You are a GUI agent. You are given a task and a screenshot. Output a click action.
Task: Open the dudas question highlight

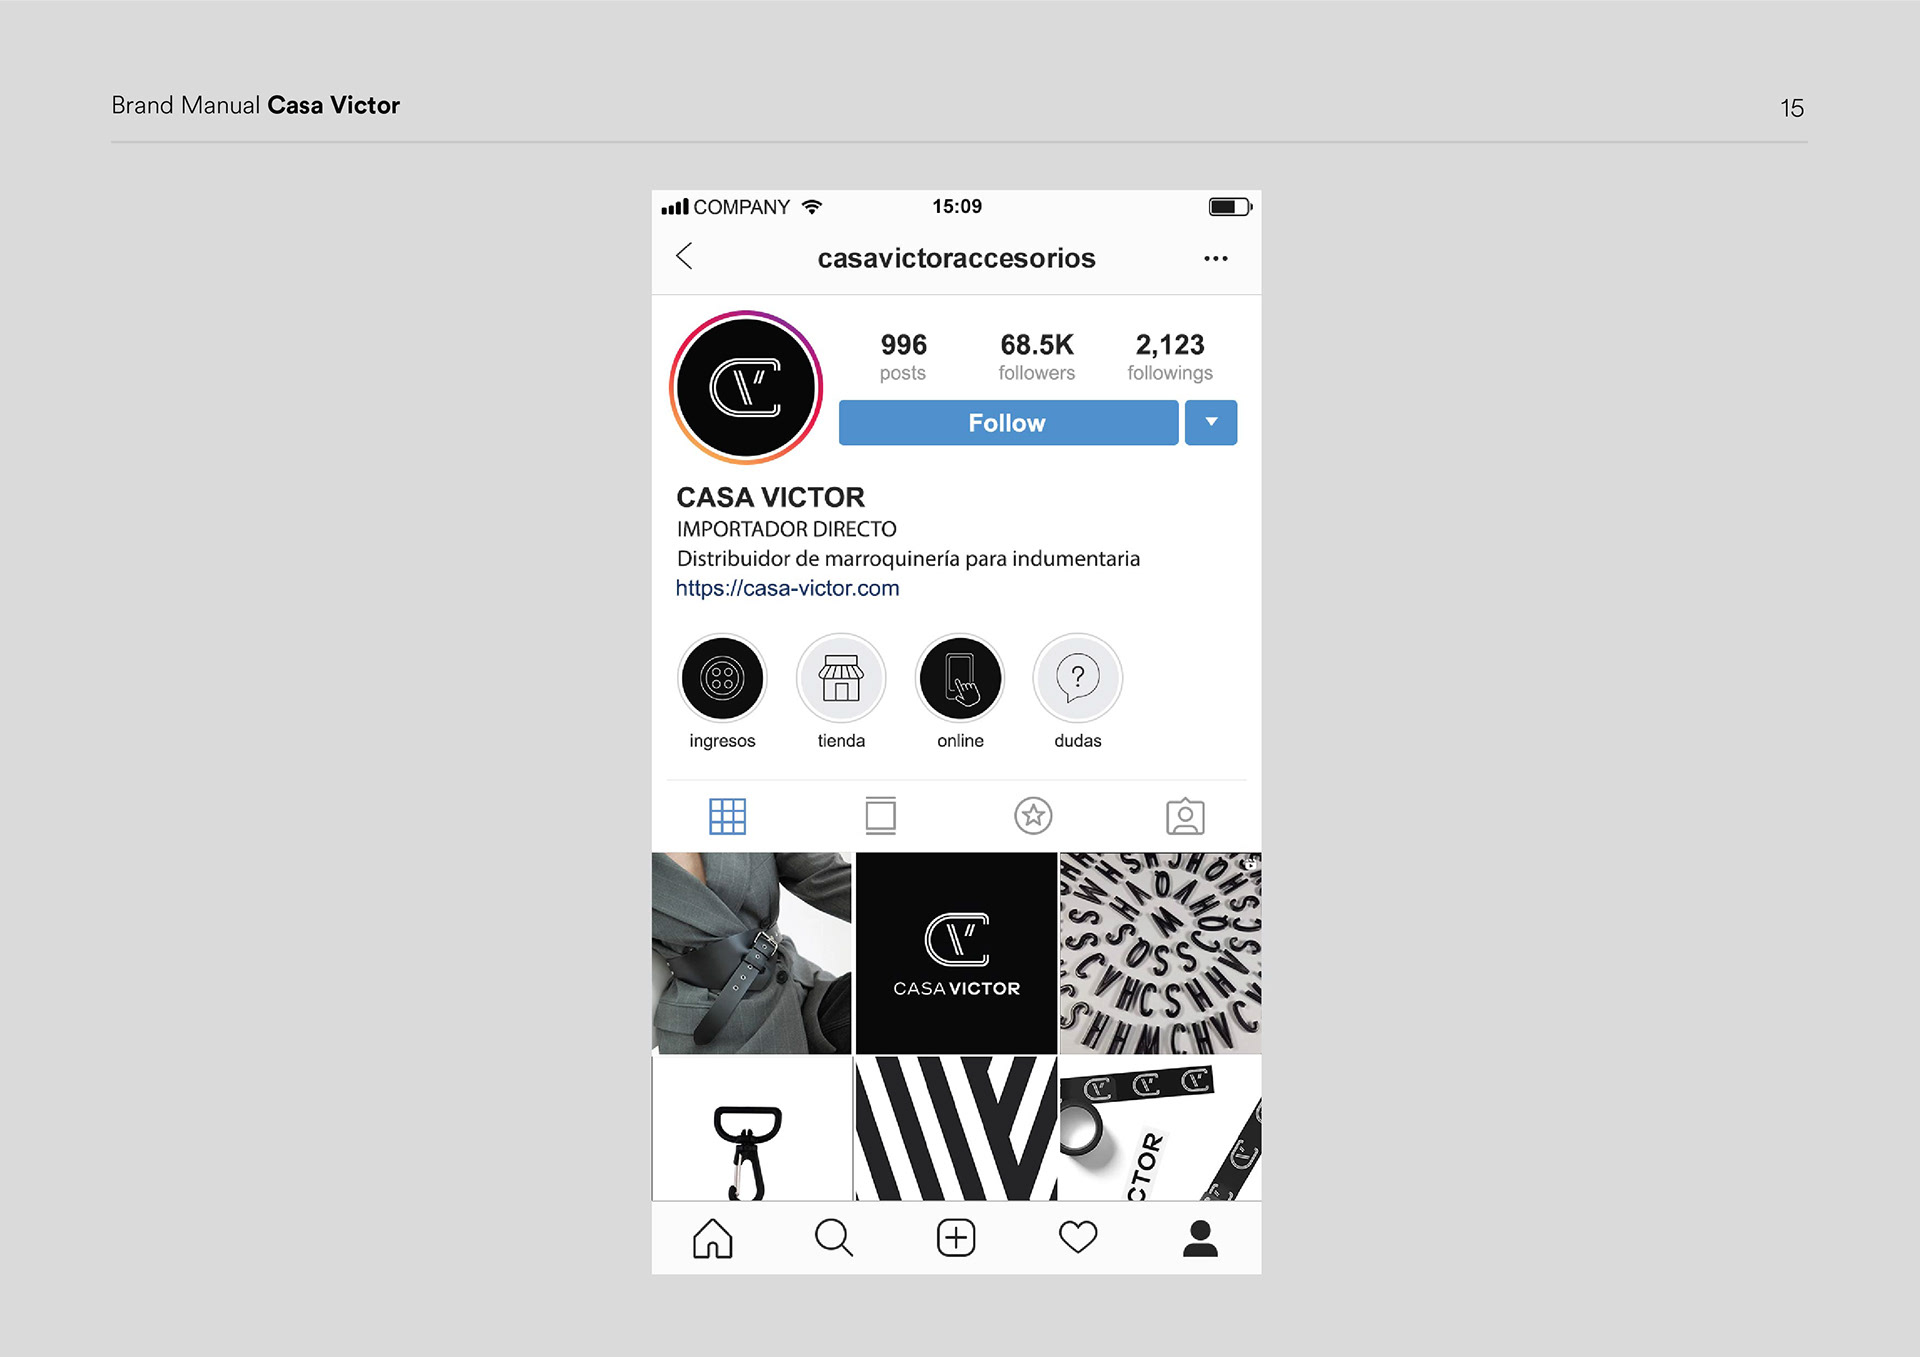point(1078,678)
